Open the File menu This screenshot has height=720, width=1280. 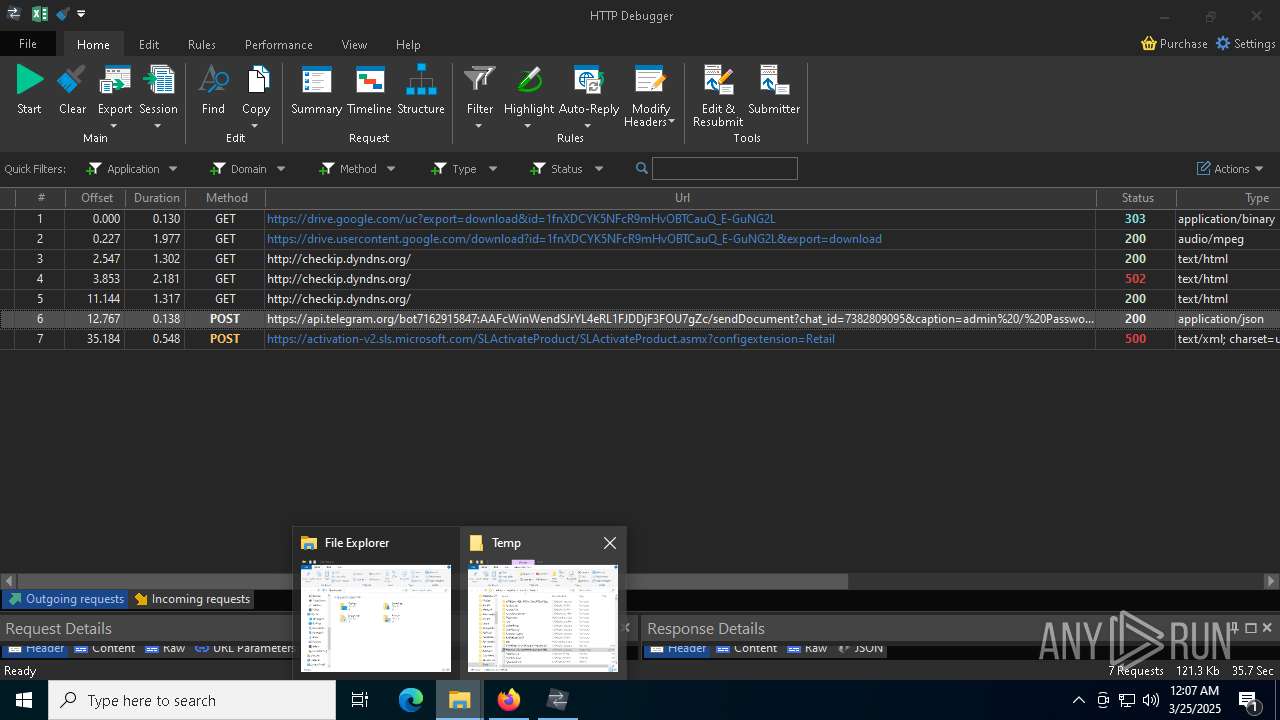[x=28, y=44]
